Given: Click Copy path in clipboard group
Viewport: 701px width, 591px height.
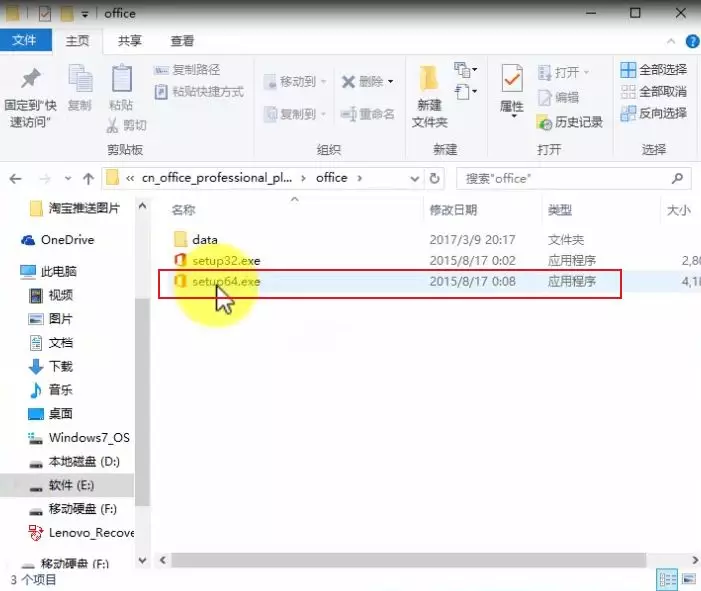Looking at the screenshot, I should coord(187,70).
